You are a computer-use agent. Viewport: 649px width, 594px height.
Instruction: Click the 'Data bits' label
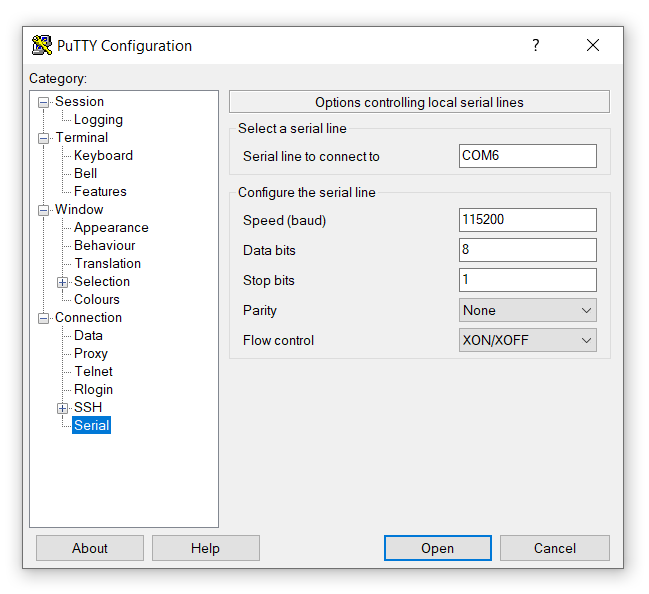click(269, 250)
